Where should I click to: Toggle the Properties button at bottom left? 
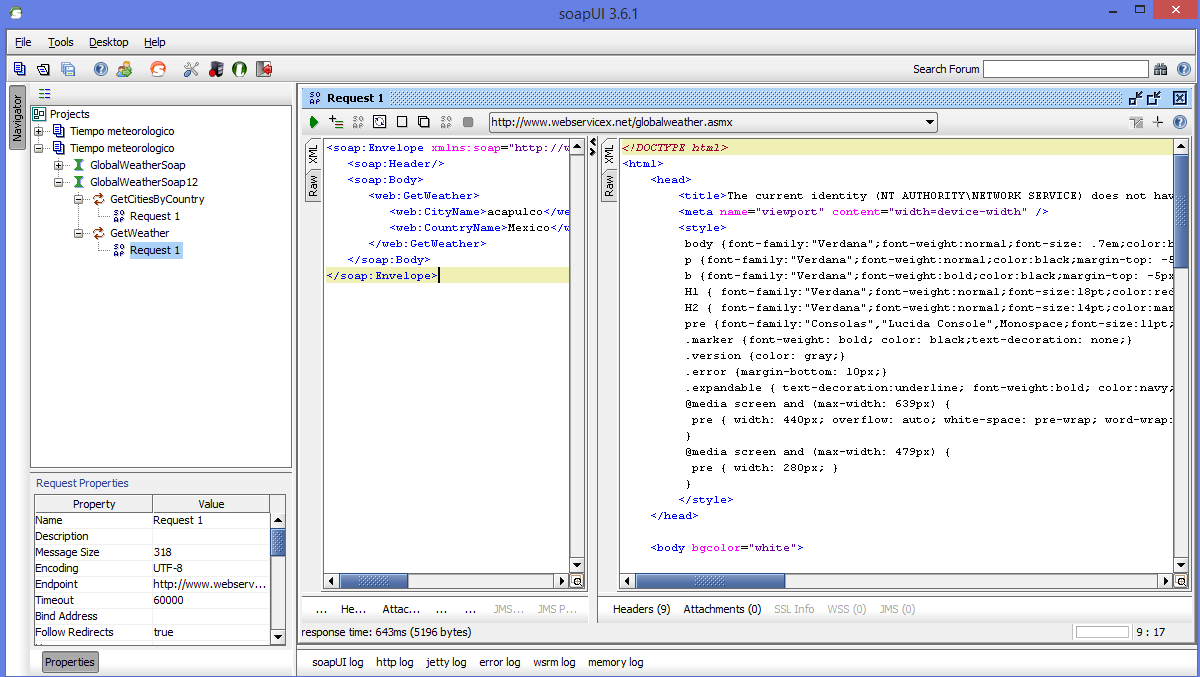tap(69, 662)
